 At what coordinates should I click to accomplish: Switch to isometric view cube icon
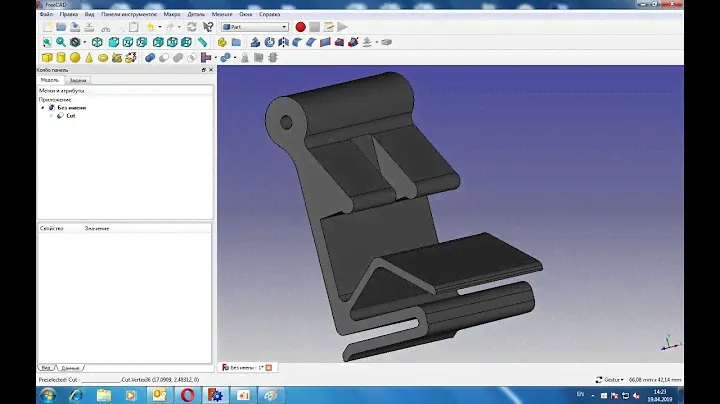tap(97, 42)
